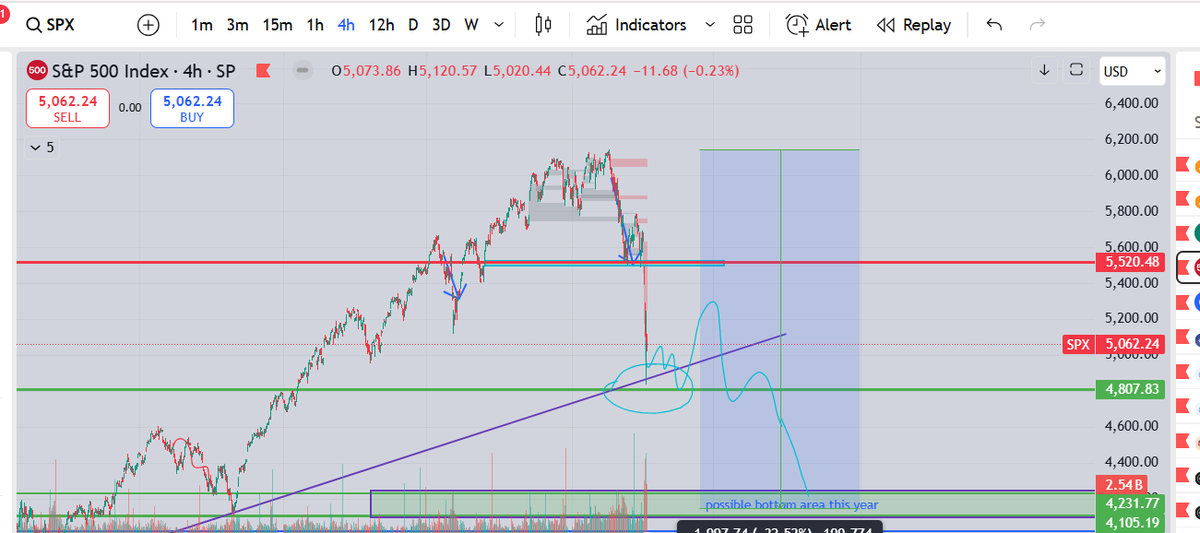Viewport: 1200px width, 533px height.
Task: Click the 4,600.00 price scale value
Action: click(x=1131, y=426)
